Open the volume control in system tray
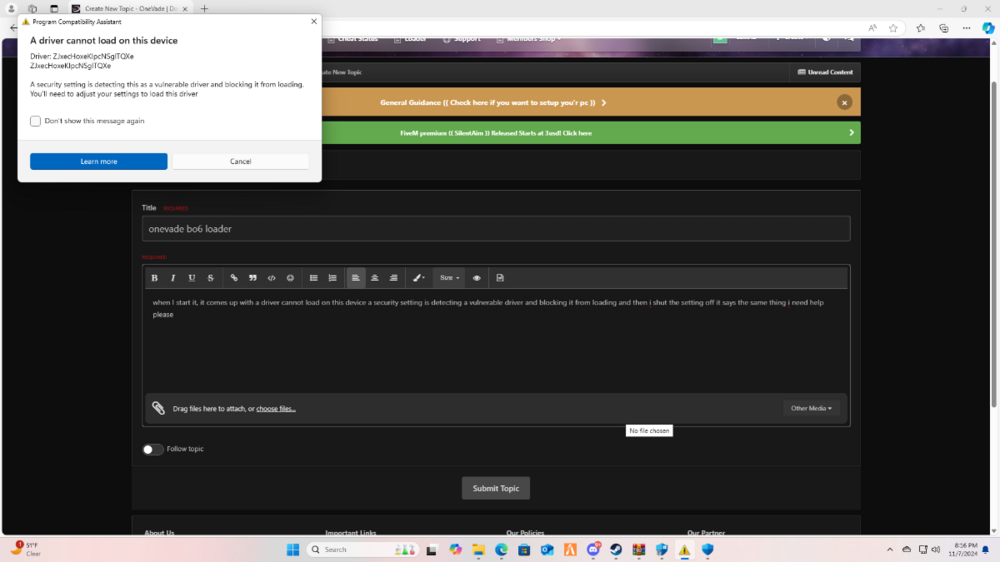This screenshot has width=1000, height=562. click(936, 550)
